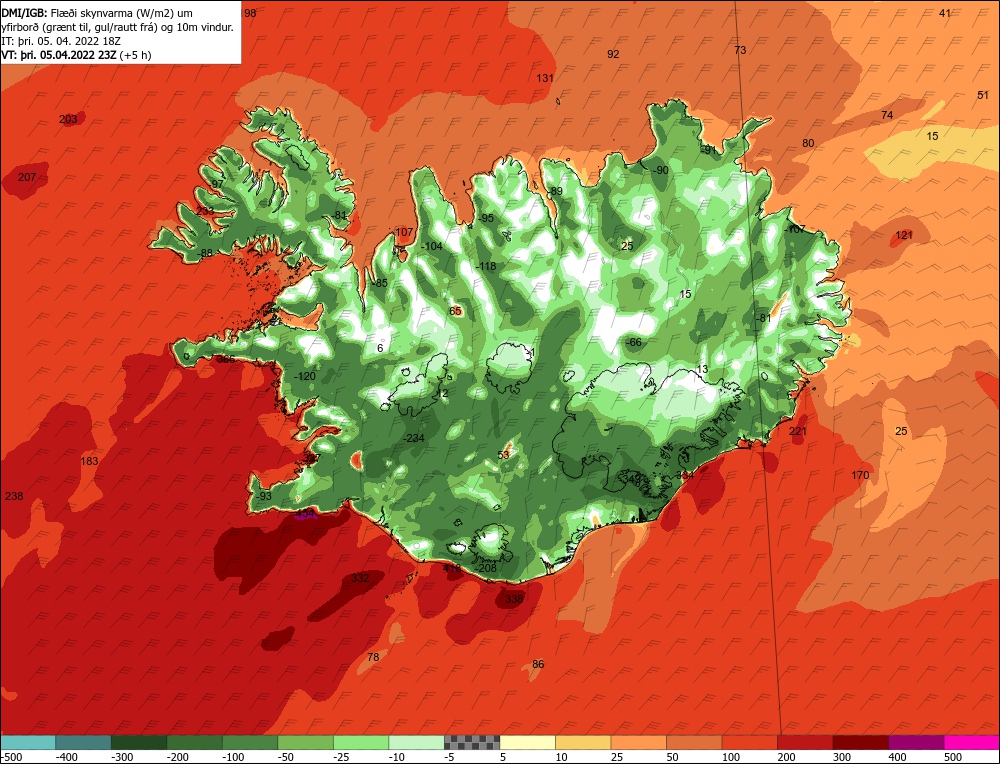
Task: Click the value 238 at the left edge
Action: click(x=14, y=496)
